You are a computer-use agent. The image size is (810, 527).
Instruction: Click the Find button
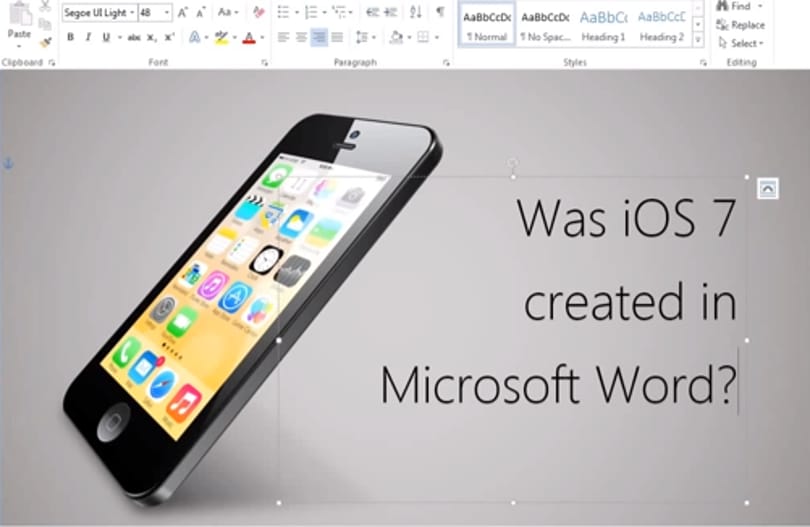point(734,6)
